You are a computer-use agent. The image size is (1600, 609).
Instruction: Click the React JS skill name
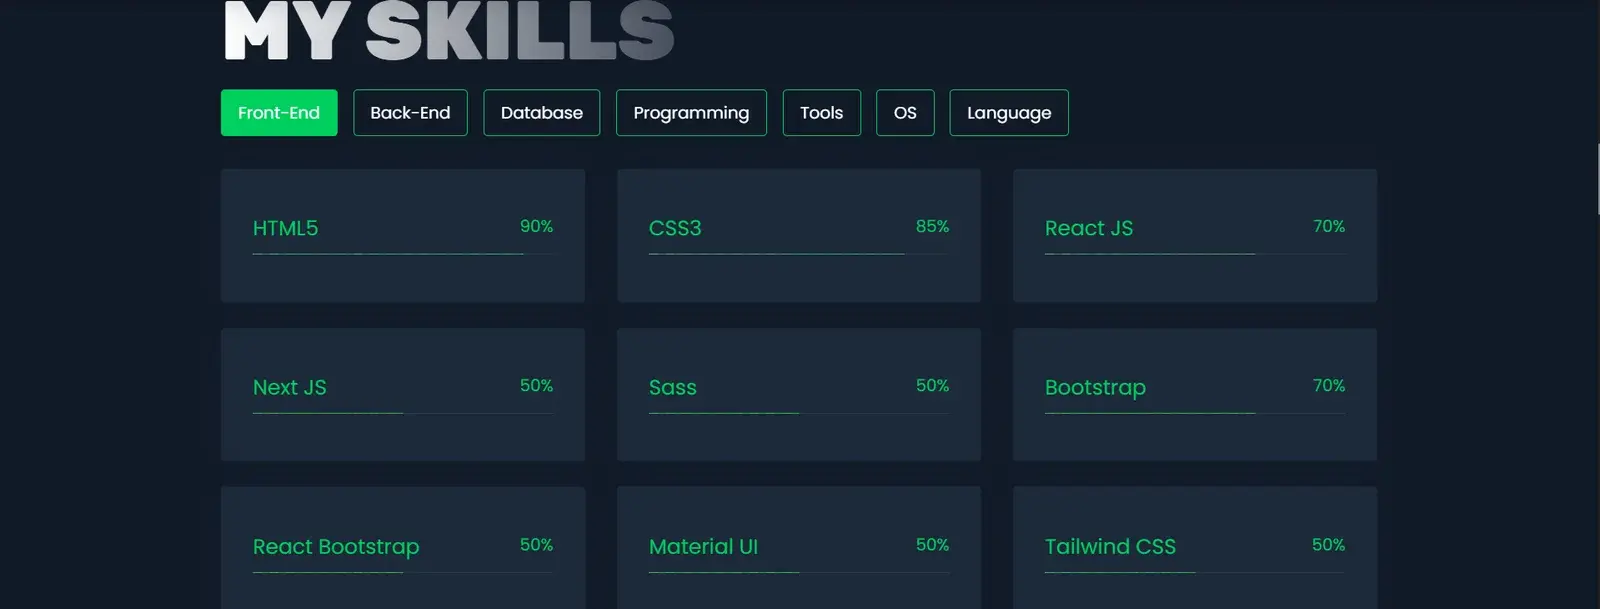click(x=1089, y=228)
